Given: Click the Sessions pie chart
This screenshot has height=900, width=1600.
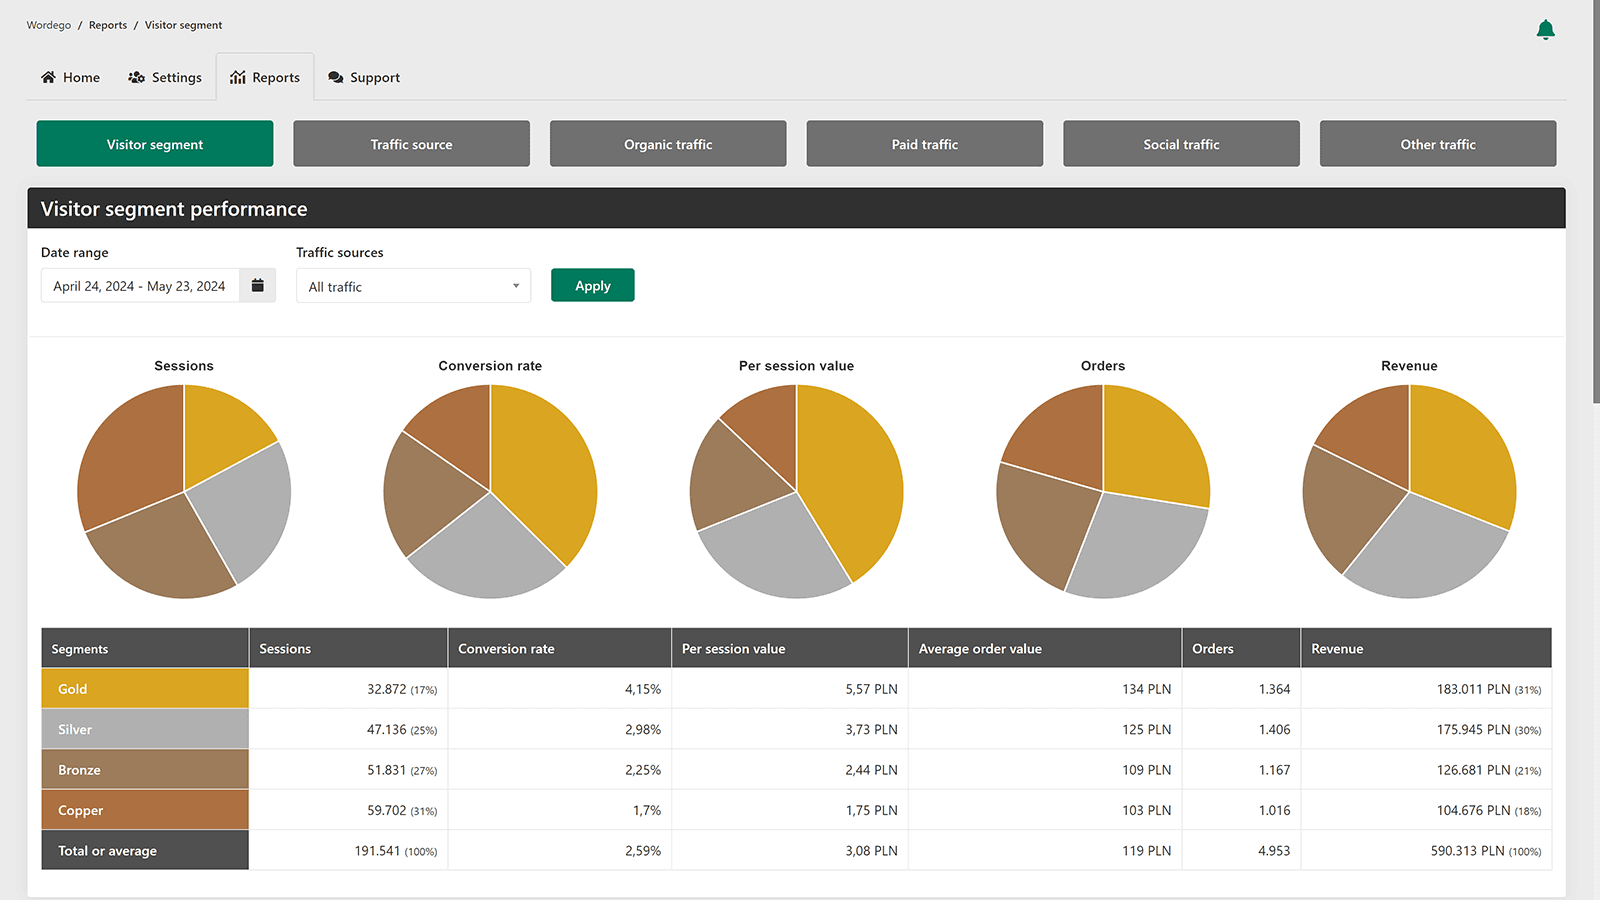Looking at the screenshot, I should (x=184, y=490).
